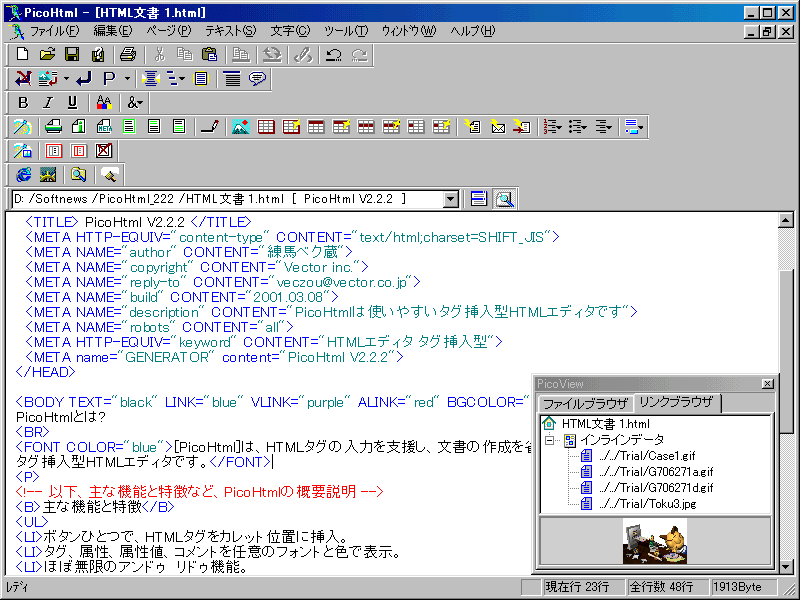
Task: Click the Undo arrow icon
Action: pos(333,54)
